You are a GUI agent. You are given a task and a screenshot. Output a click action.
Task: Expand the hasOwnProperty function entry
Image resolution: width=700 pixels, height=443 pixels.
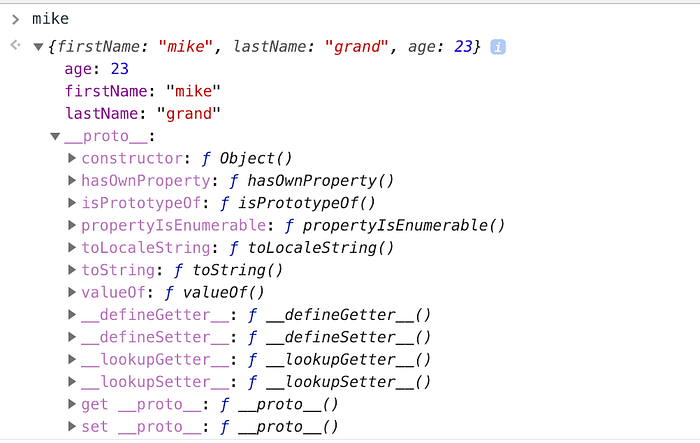72,181
